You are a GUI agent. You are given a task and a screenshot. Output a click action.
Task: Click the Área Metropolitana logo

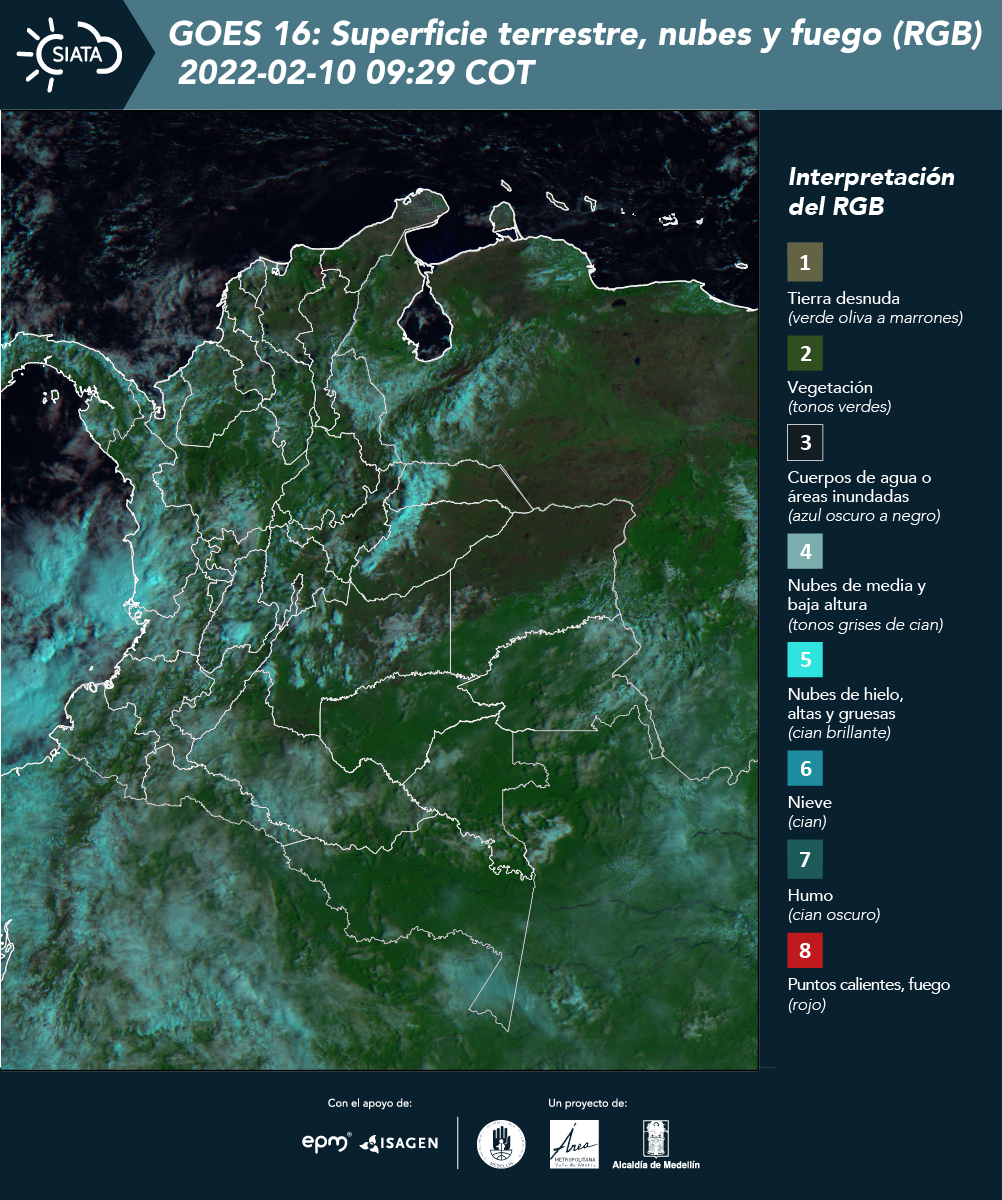pos(574,1144)
